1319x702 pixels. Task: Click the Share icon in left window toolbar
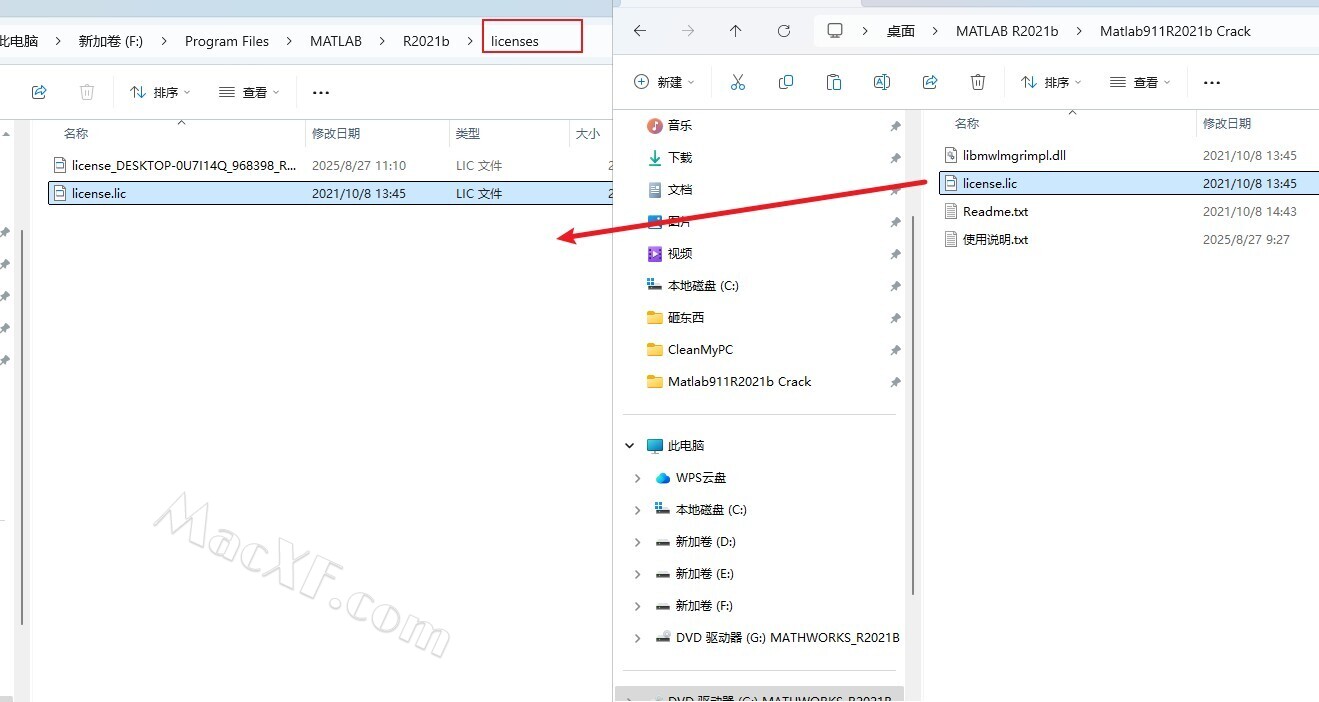coord(39,92)
